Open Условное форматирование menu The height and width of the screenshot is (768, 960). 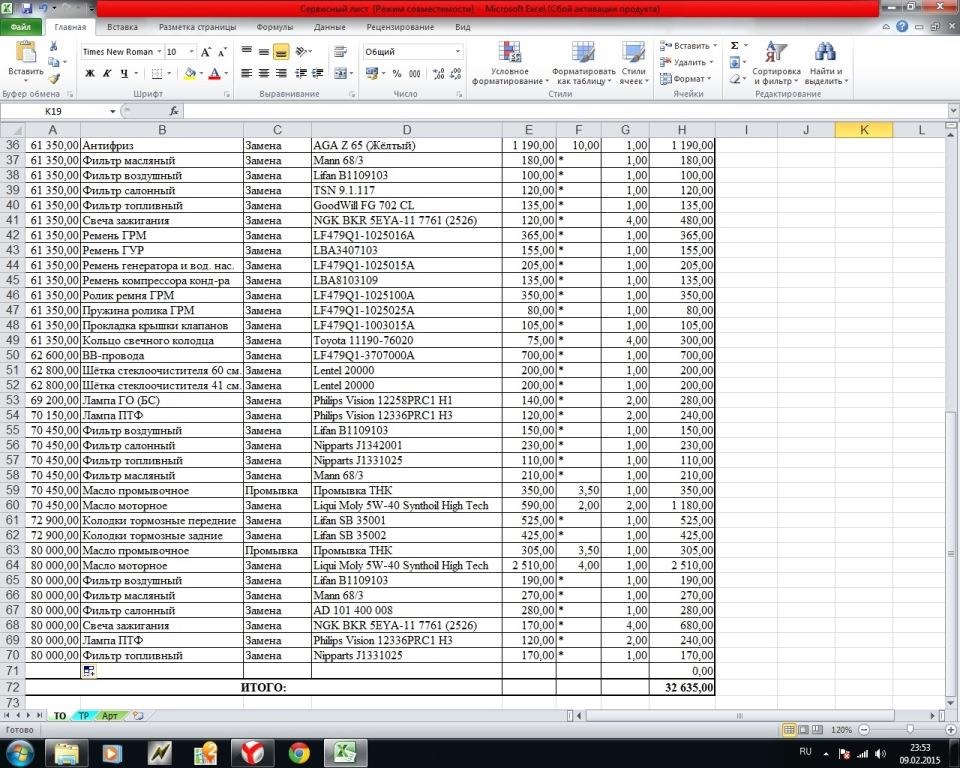pyautogui.click(x=509, y=63)
